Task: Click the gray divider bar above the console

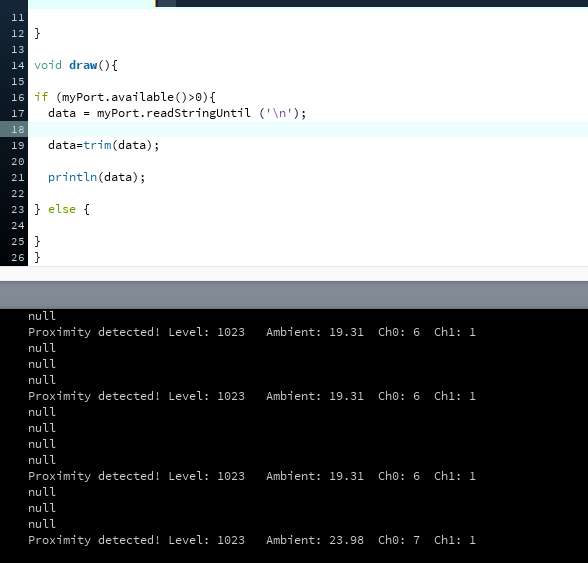Action: point(294,295)
